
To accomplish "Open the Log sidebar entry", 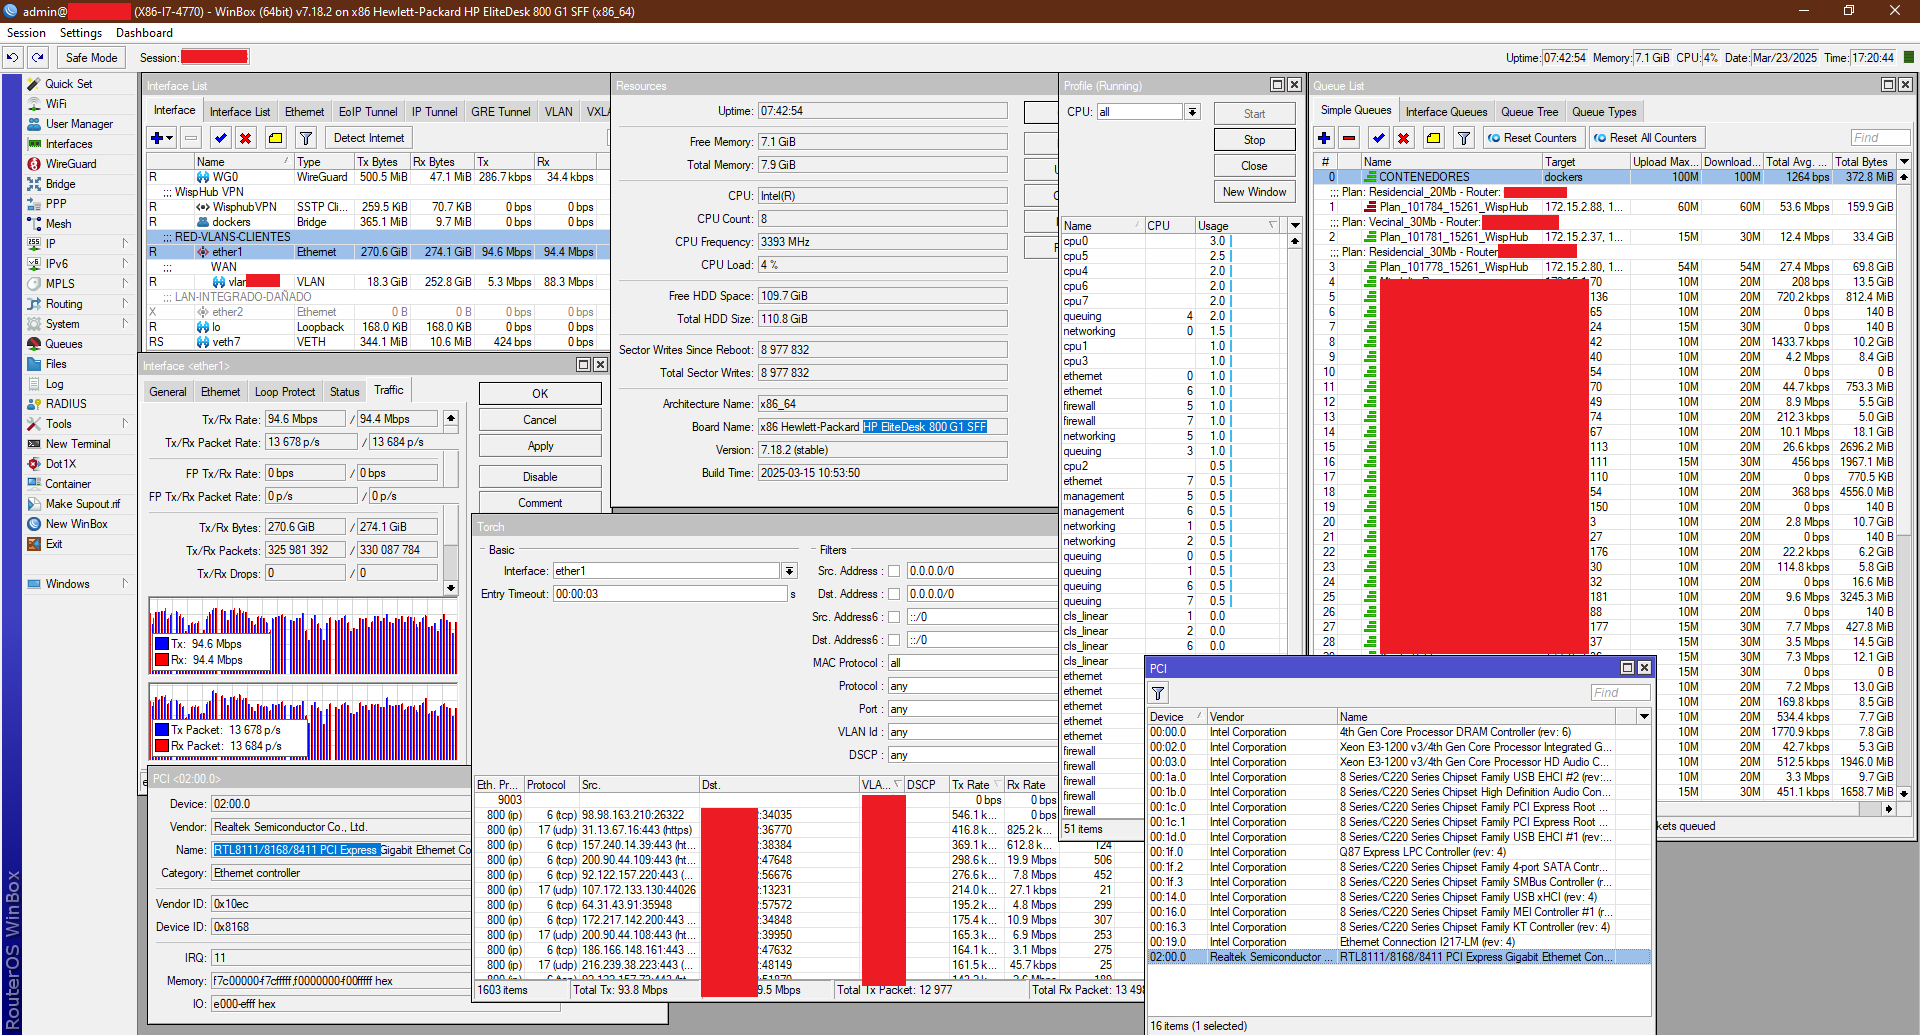I will coord(54,384).
